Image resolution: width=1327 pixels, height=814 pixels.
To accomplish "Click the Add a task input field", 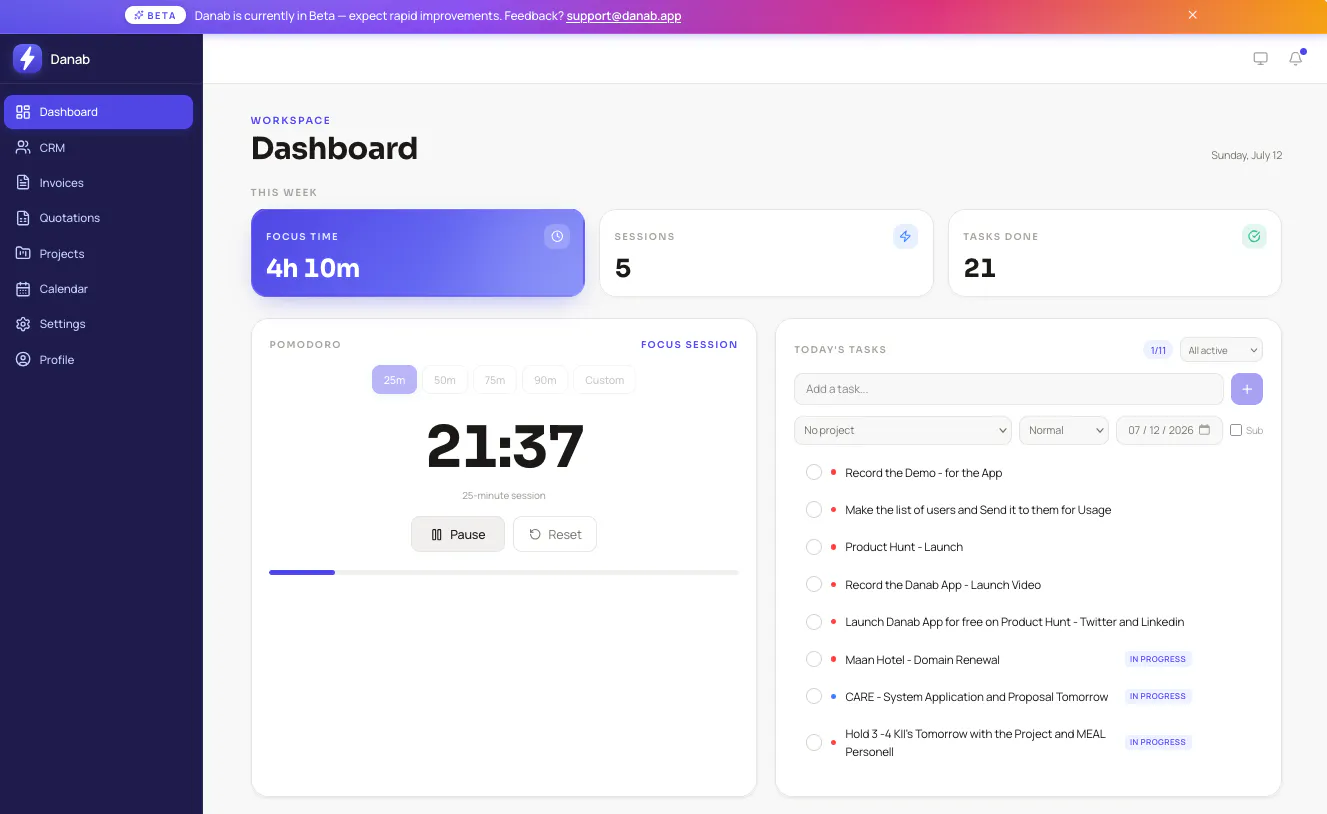I will point(1009,389).
